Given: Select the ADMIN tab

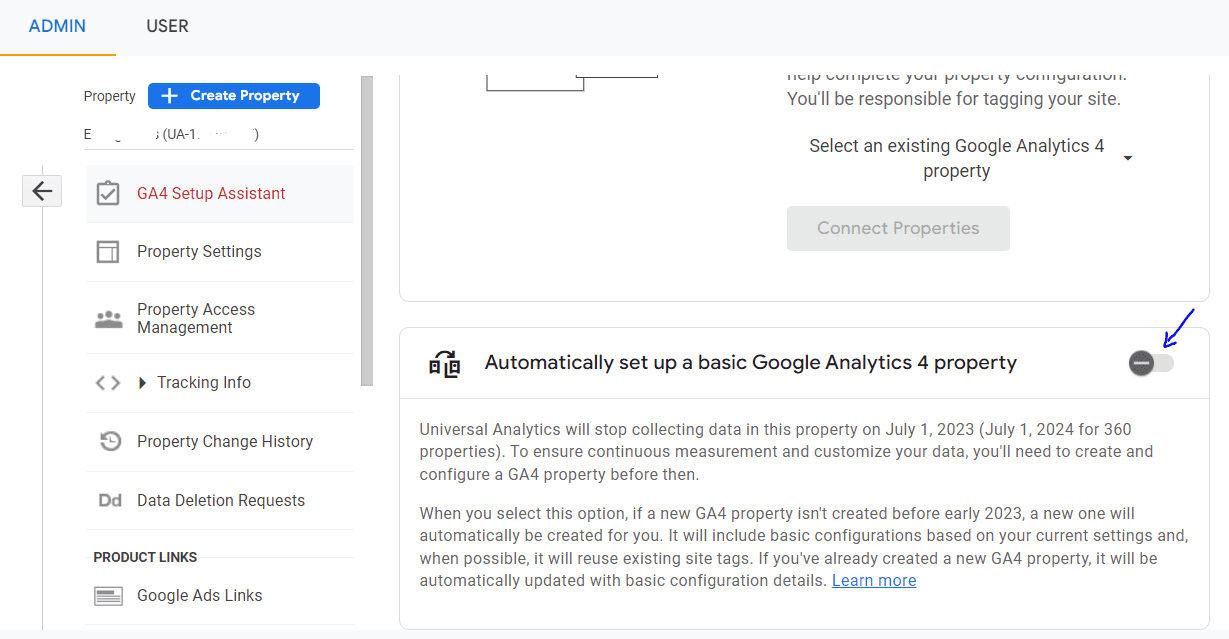Looking at the screenshot, I should [x=58, y=26].
